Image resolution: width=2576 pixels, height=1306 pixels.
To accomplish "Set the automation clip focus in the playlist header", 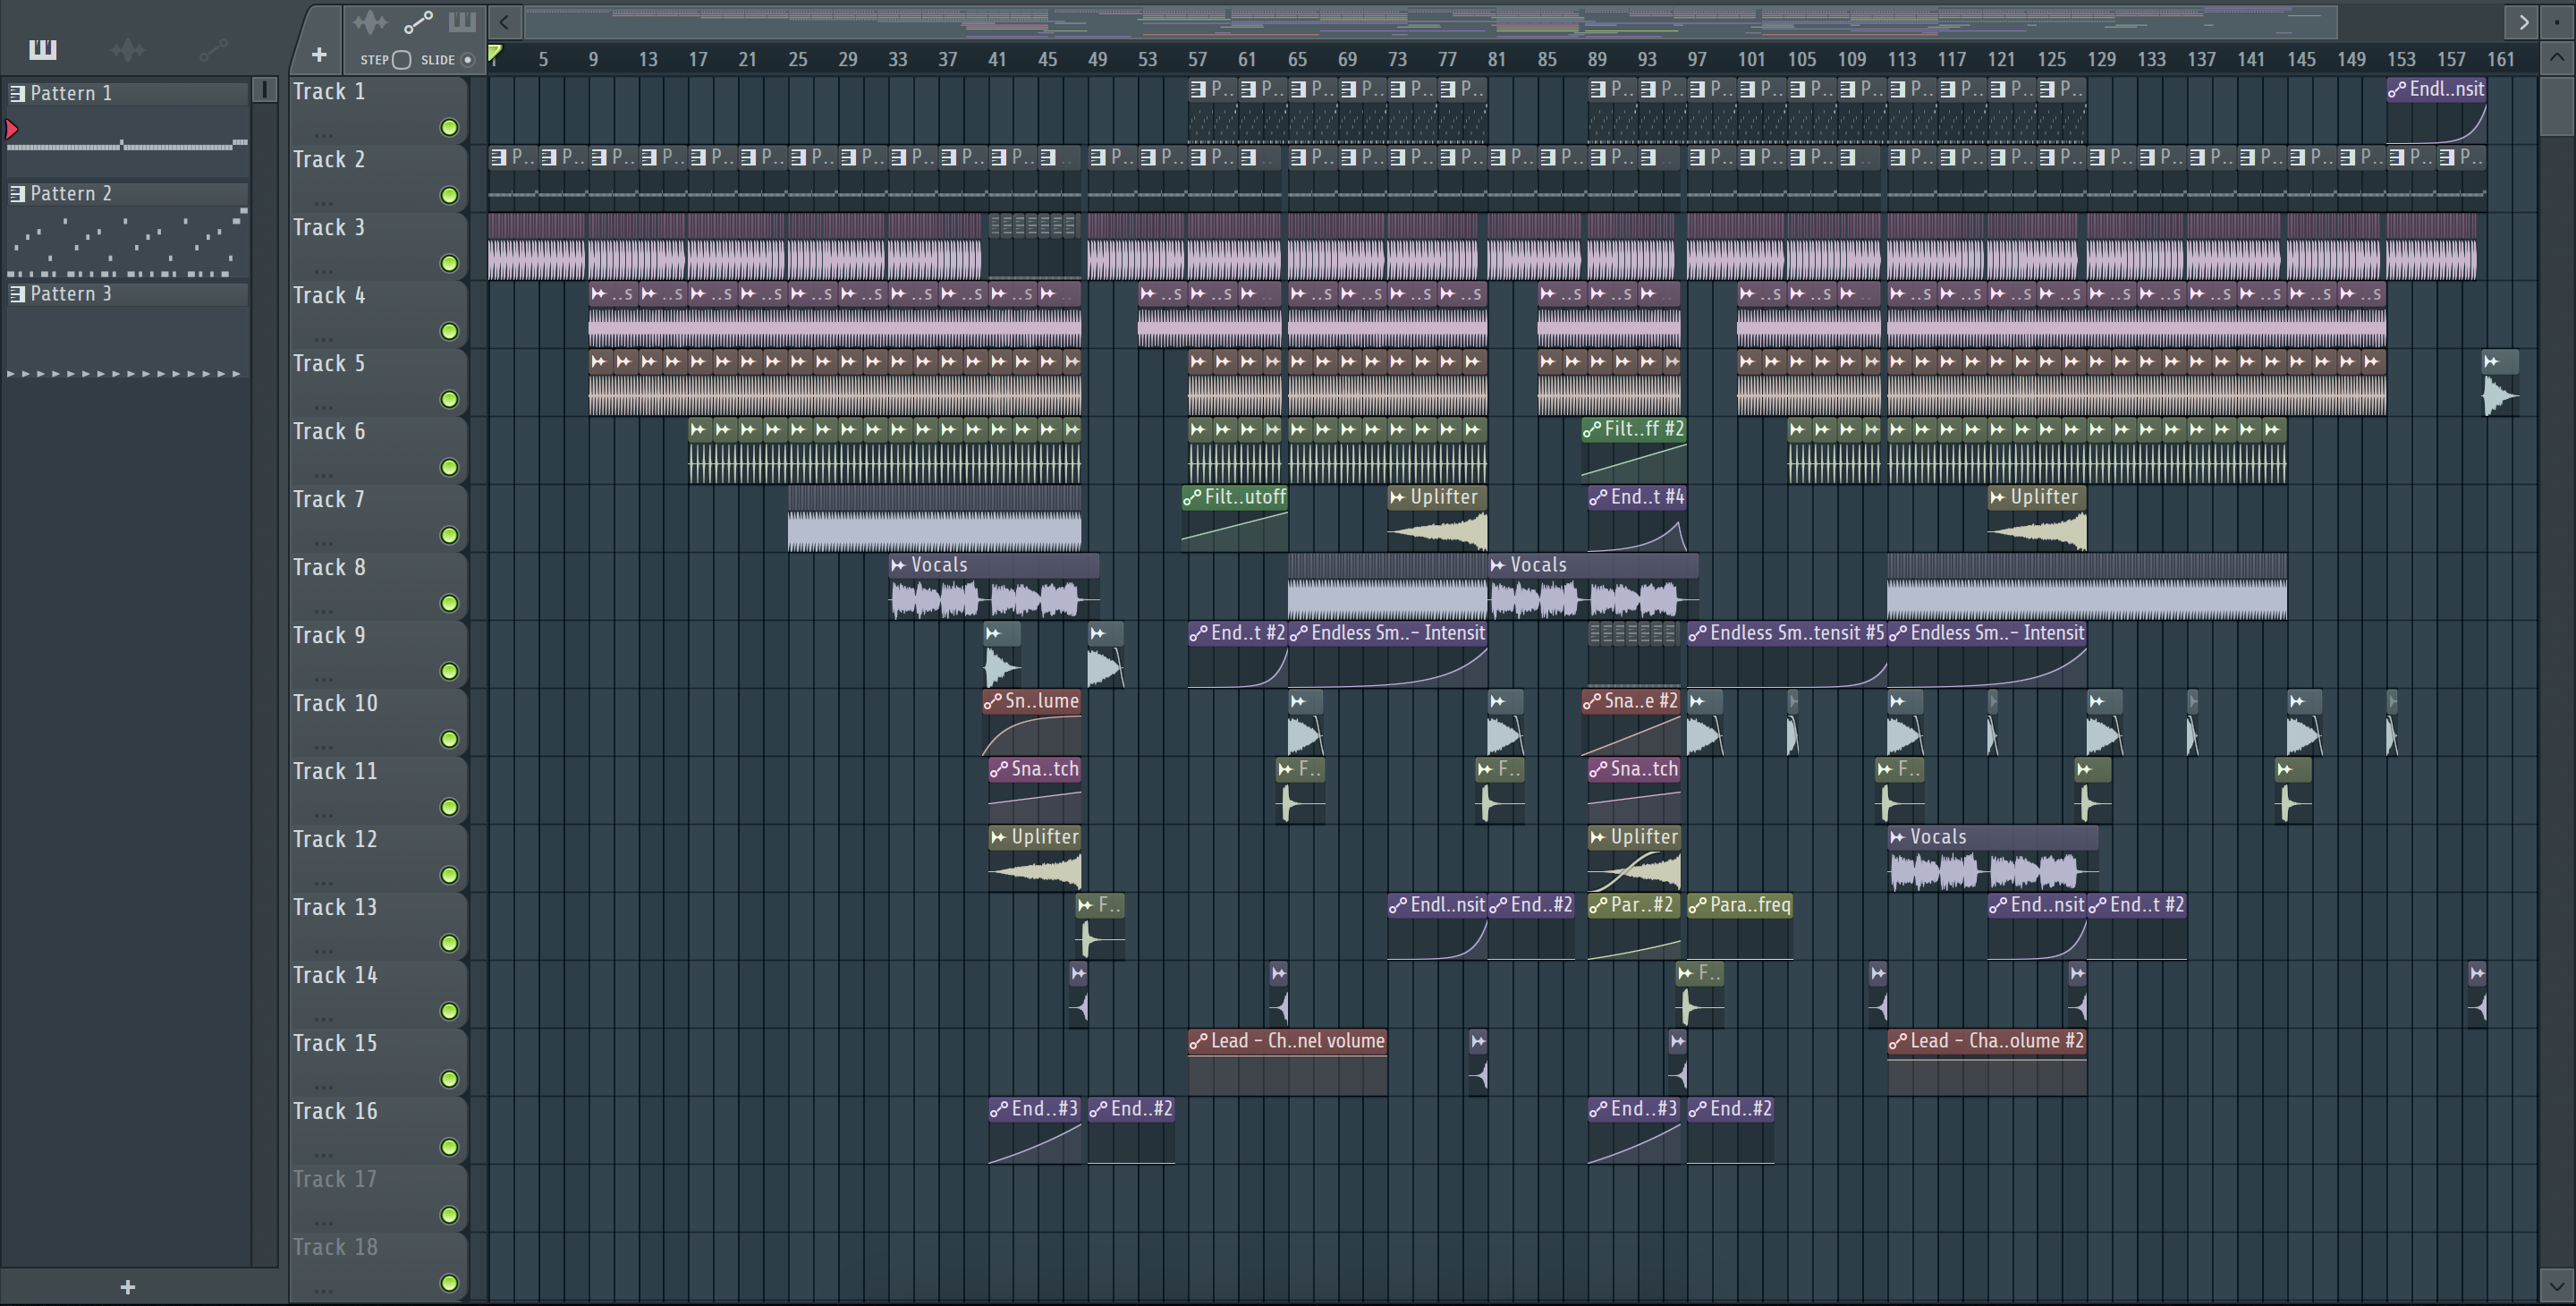I will tap(418, 22).
